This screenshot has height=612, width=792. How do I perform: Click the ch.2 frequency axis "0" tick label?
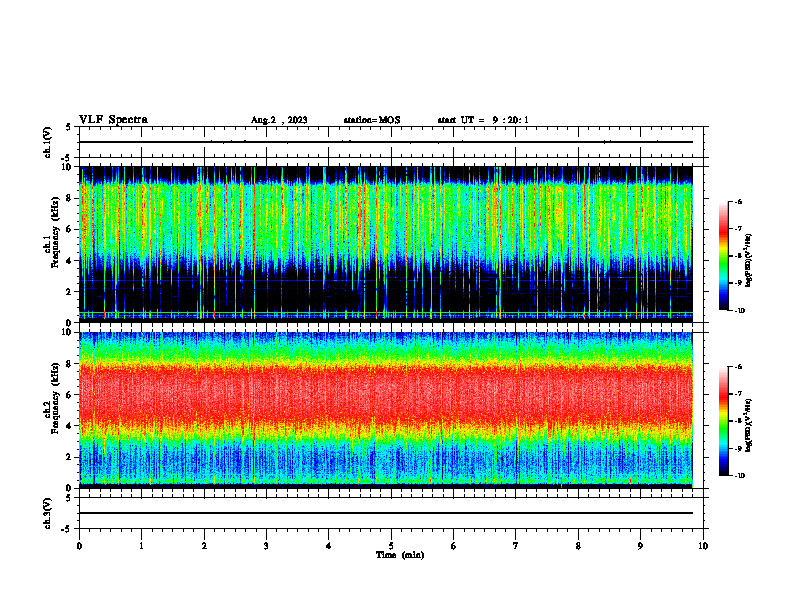tap(69, 488)
